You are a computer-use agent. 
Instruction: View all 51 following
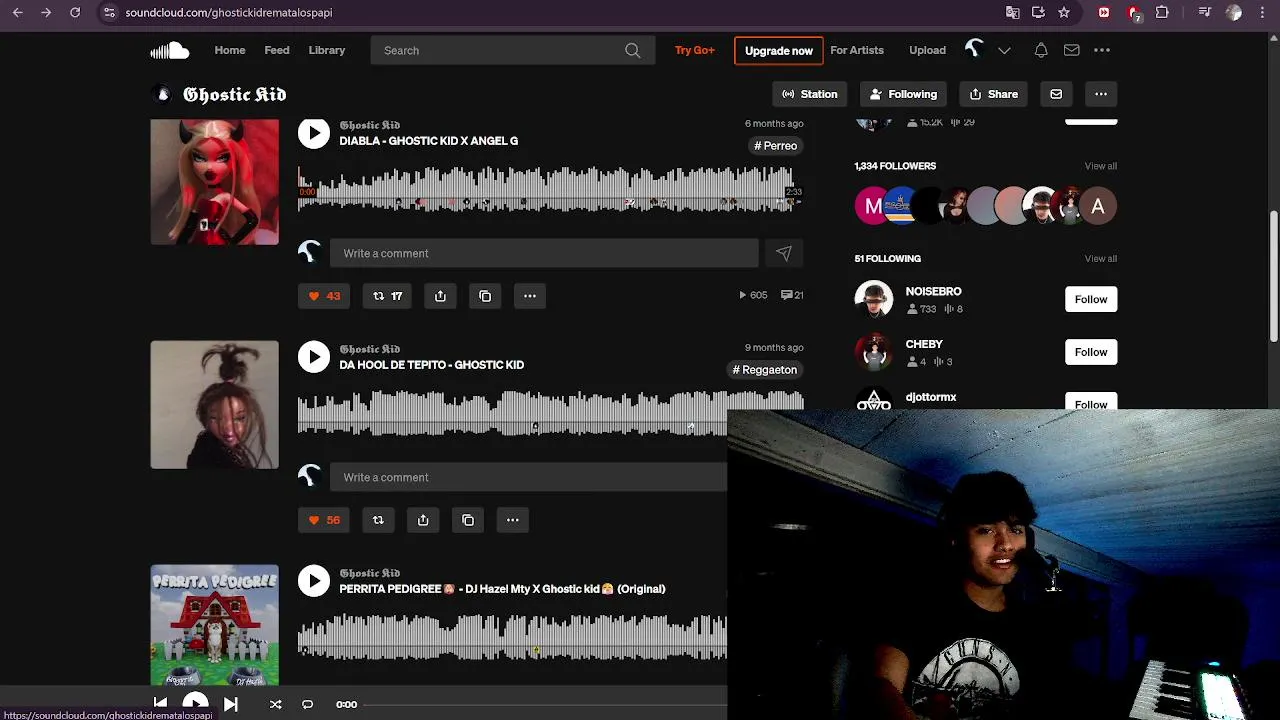[x=1100, y=259]
